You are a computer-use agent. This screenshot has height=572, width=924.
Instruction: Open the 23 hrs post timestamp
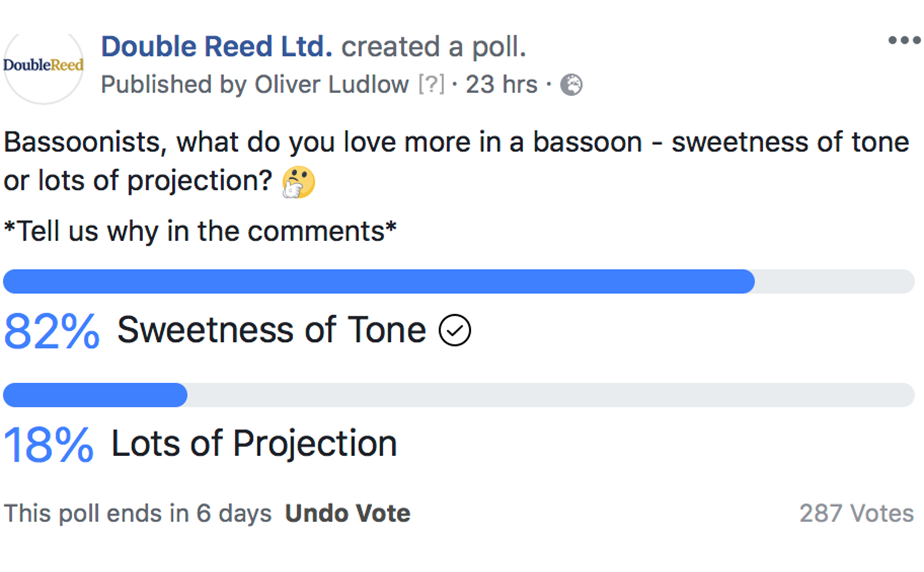pyautogui.click(x=501, y=85)
